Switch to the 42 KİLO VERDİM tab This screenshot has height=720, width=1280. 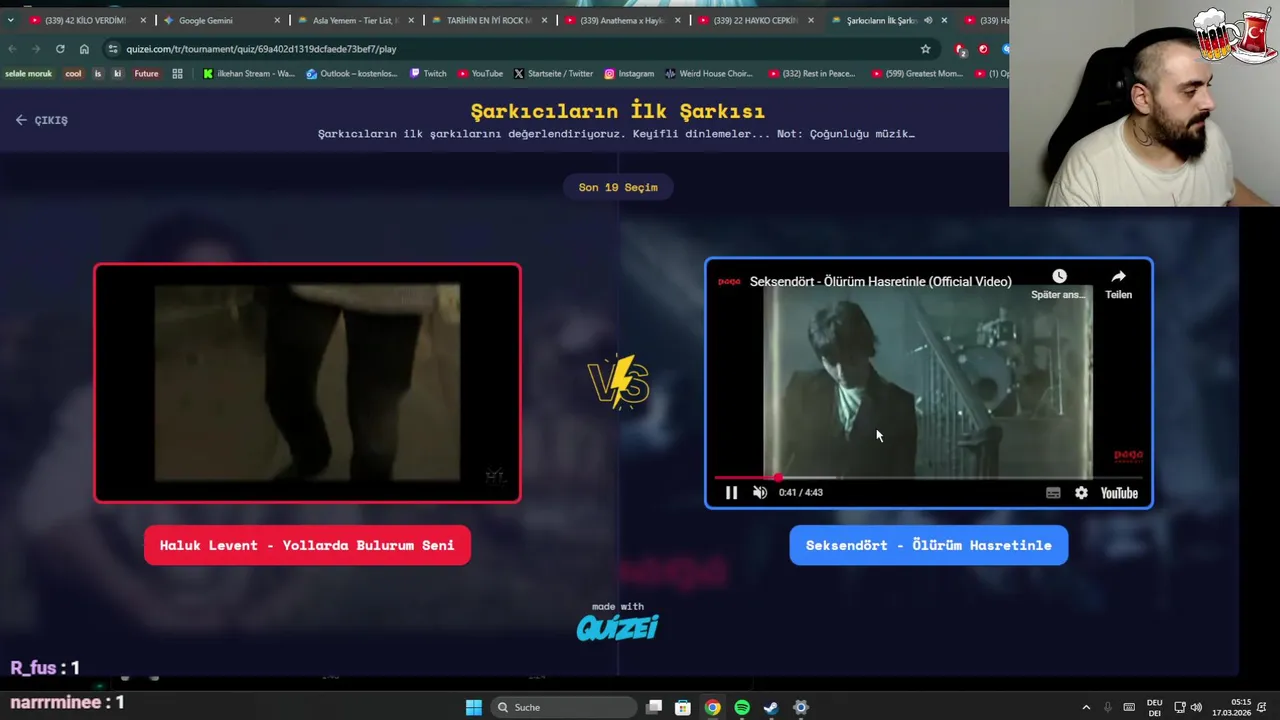click(x=85, y=20)
